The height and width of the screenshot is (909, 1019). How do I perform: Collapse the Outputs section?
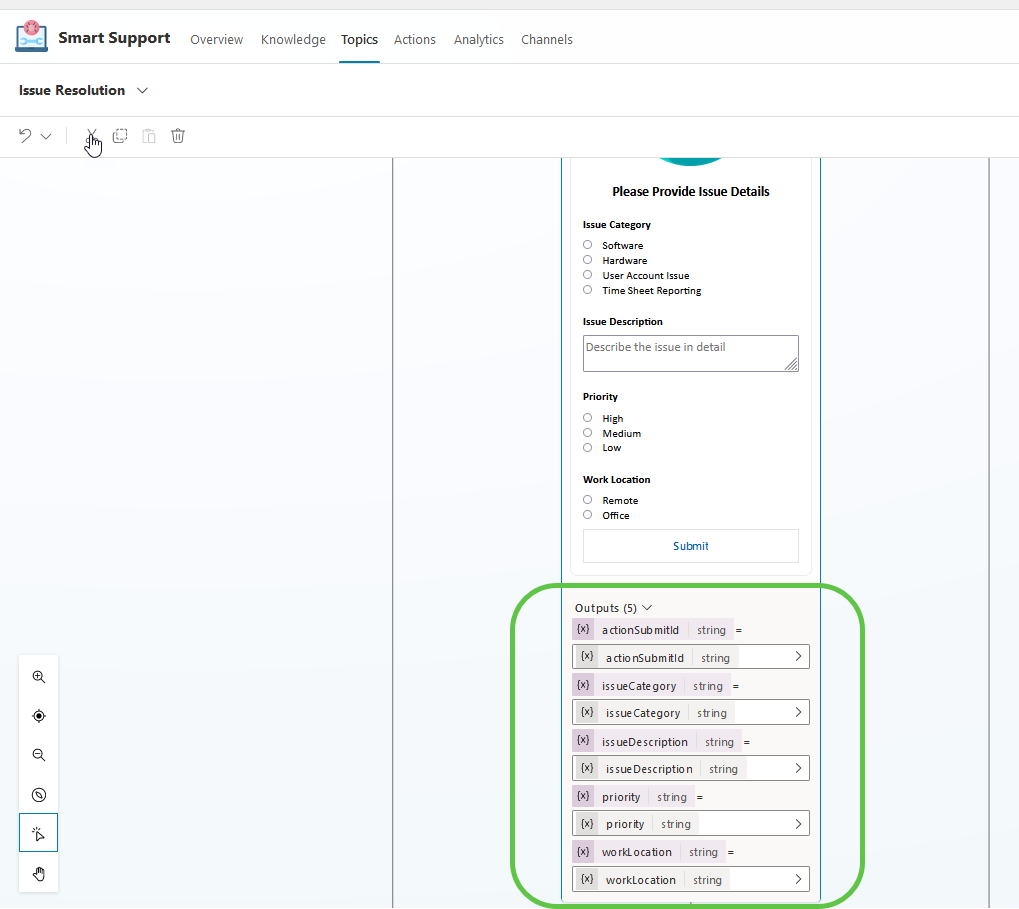tap(646, 607)
